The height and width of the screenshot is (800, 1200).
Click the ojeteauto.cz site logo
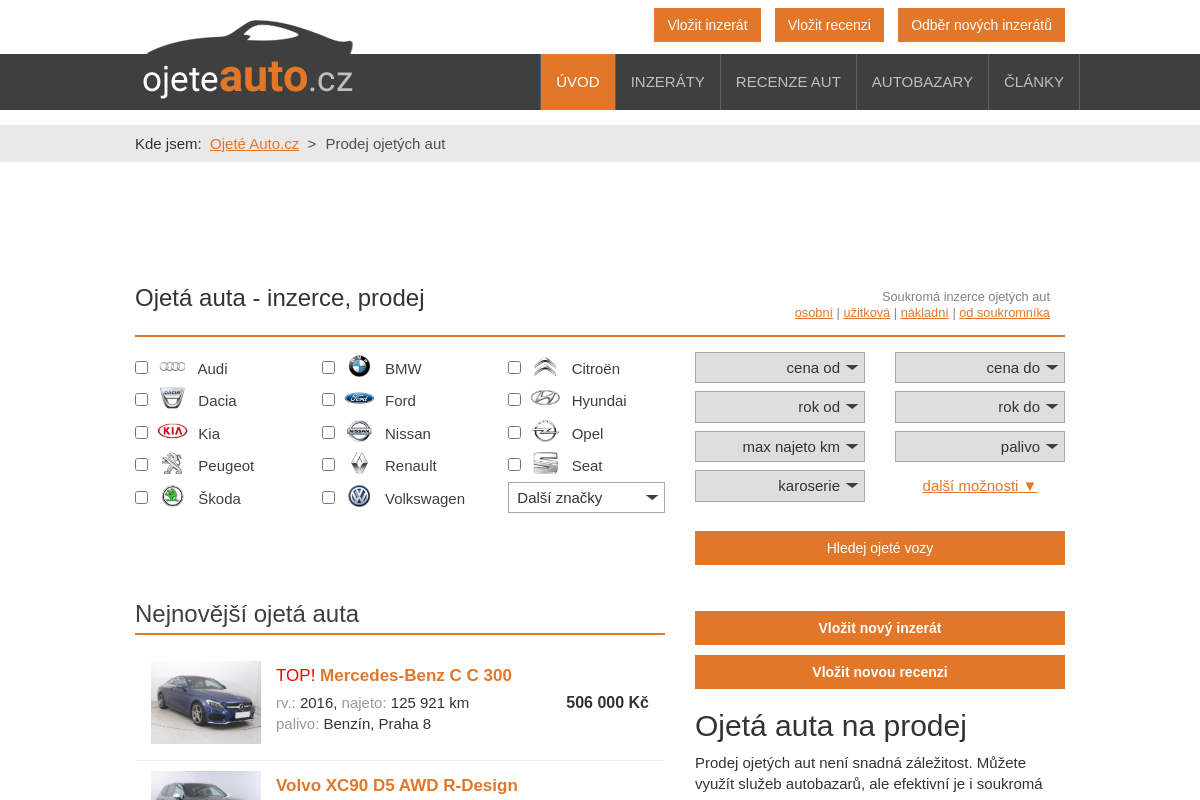point(248,60)
